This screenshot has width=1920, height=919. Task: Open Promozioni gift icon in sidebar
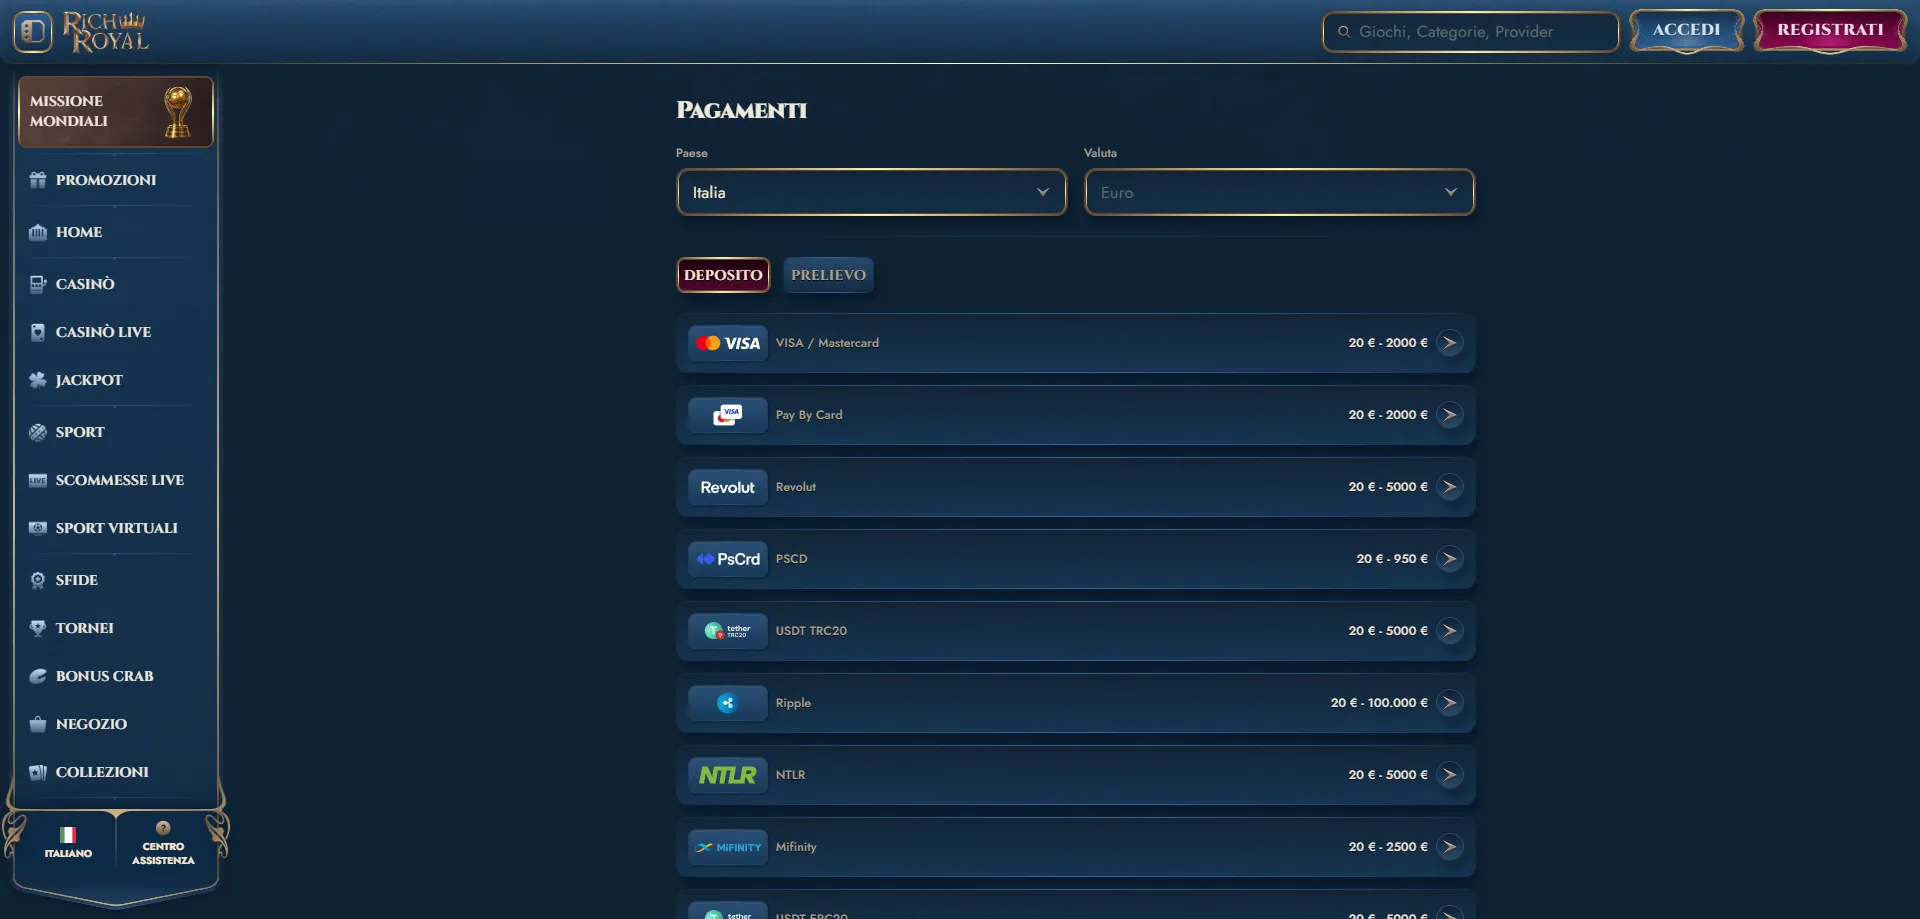click(38, 180)
